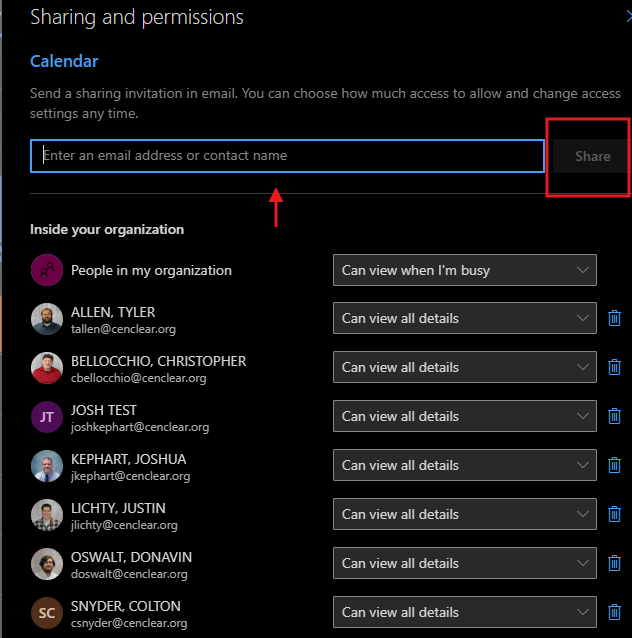This screenshot has width=632, height=638.
Task: Close the Sharing and permissions dialog
Action: 626,16
